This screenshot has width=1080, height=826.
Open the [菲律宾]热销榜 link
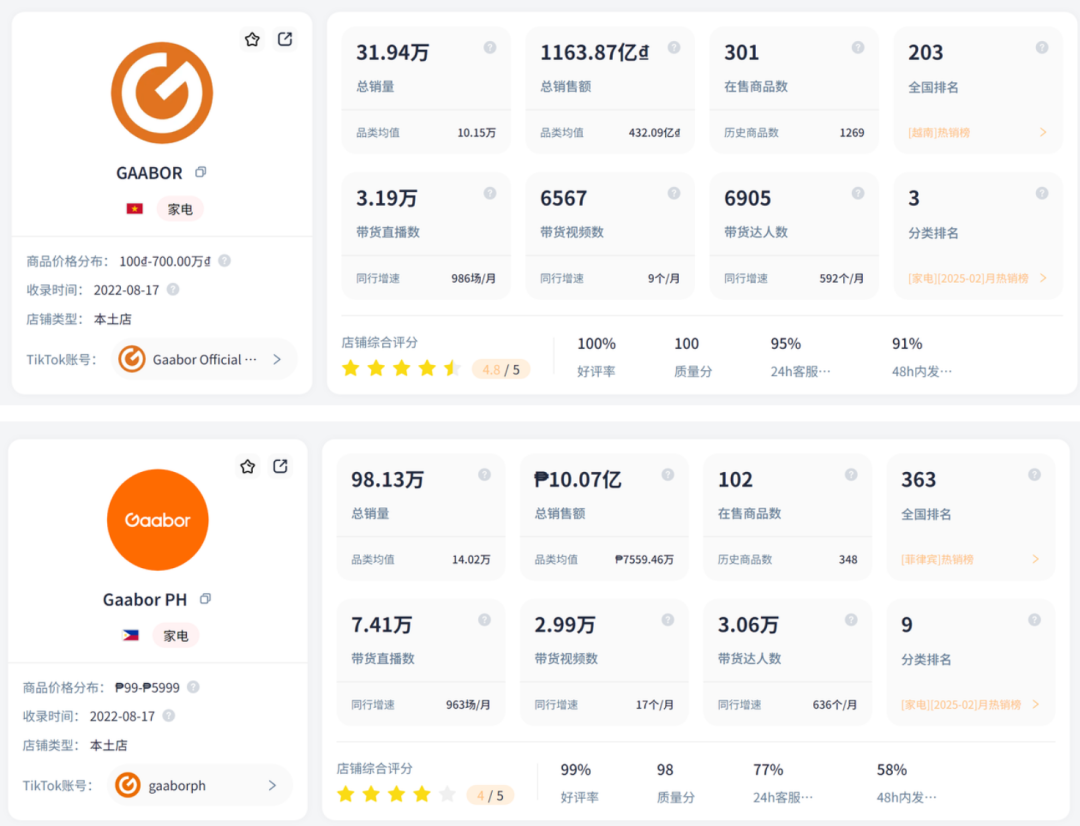click(x=937, y=559)
